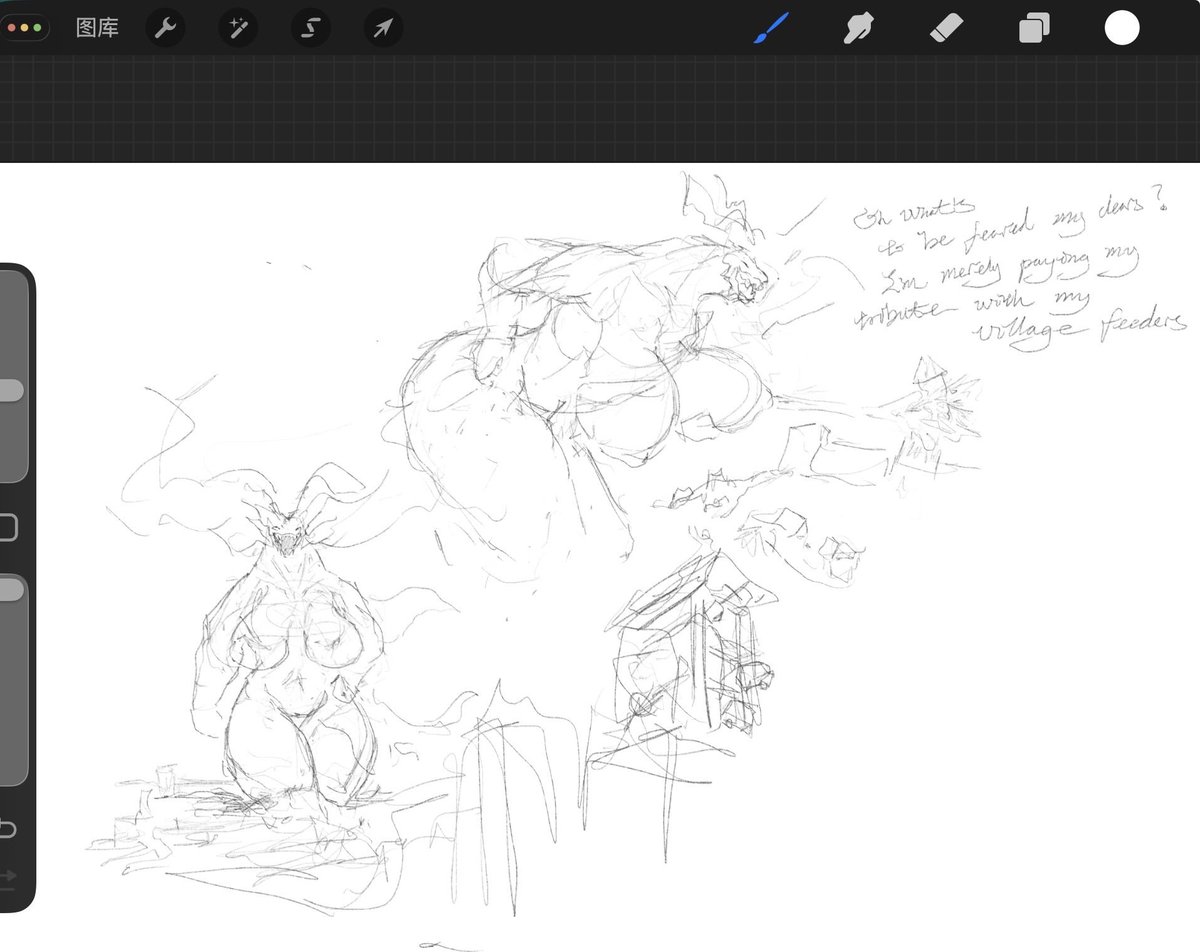
Task: Click the green zoom window dot
Action: (37, 28)
